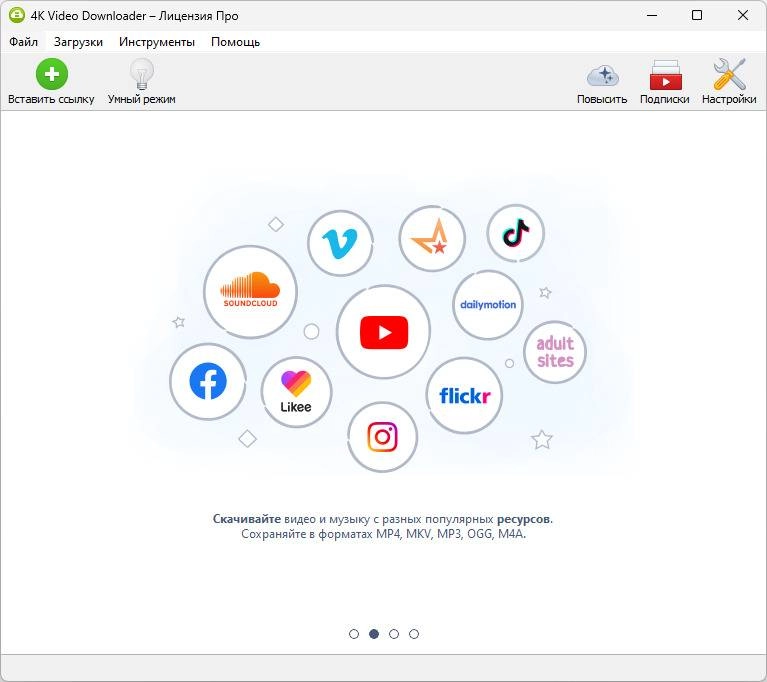Open the Повысить cloud icon

click(x=603, y=76)
